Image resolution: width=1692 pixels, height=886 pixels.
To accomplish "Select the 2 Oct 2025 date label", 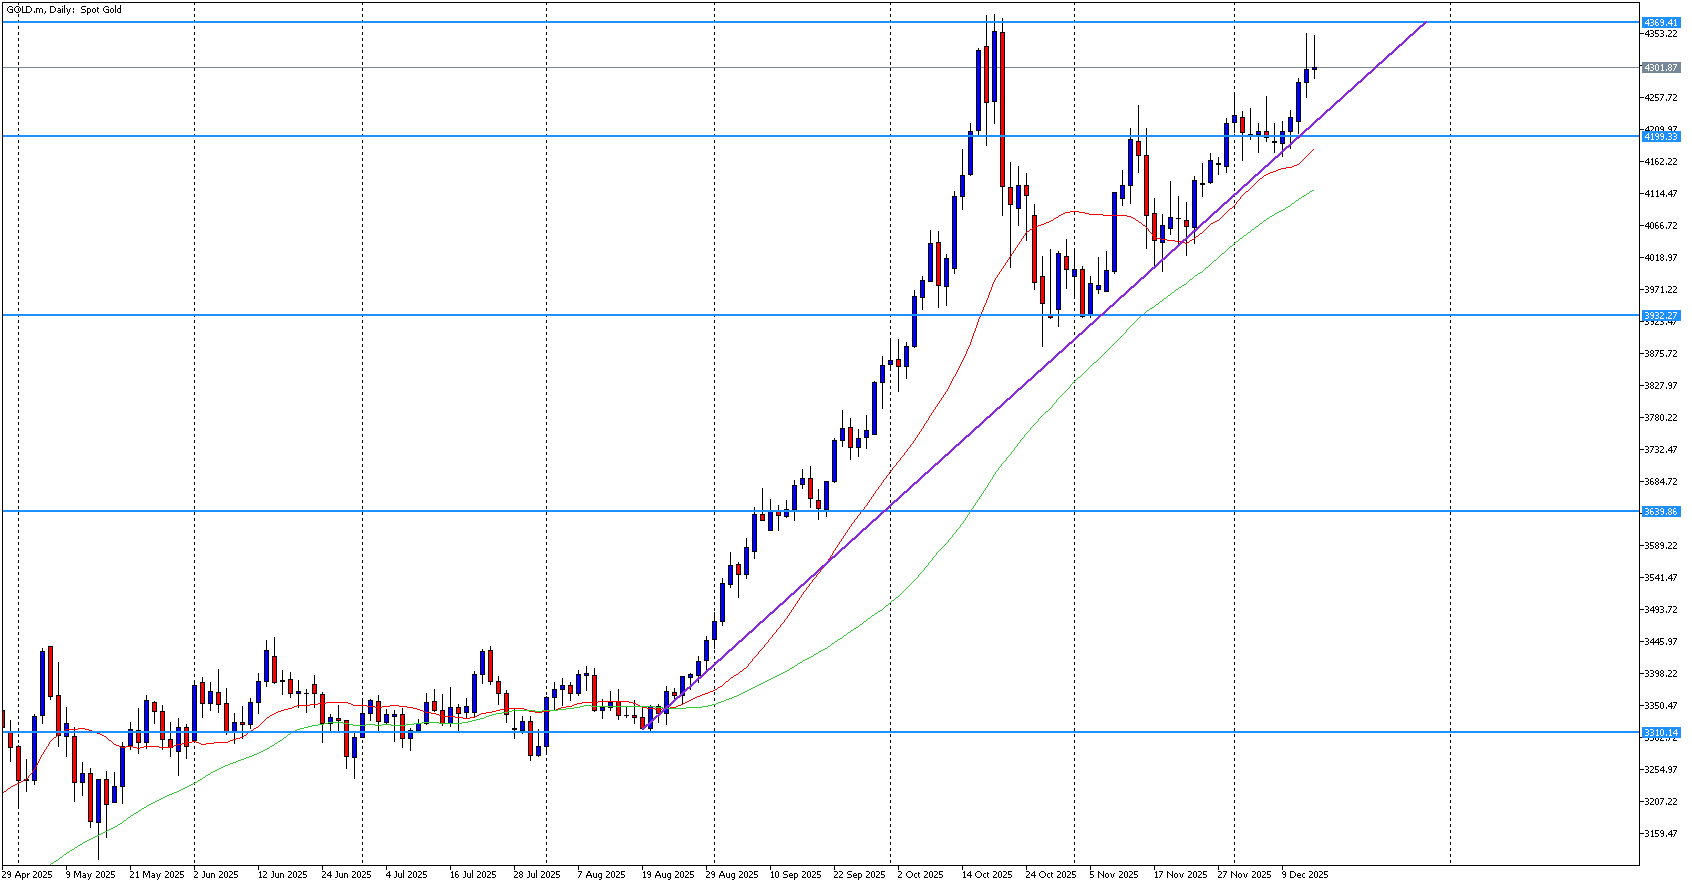I will pyautogui.click(x=920, y=875).
